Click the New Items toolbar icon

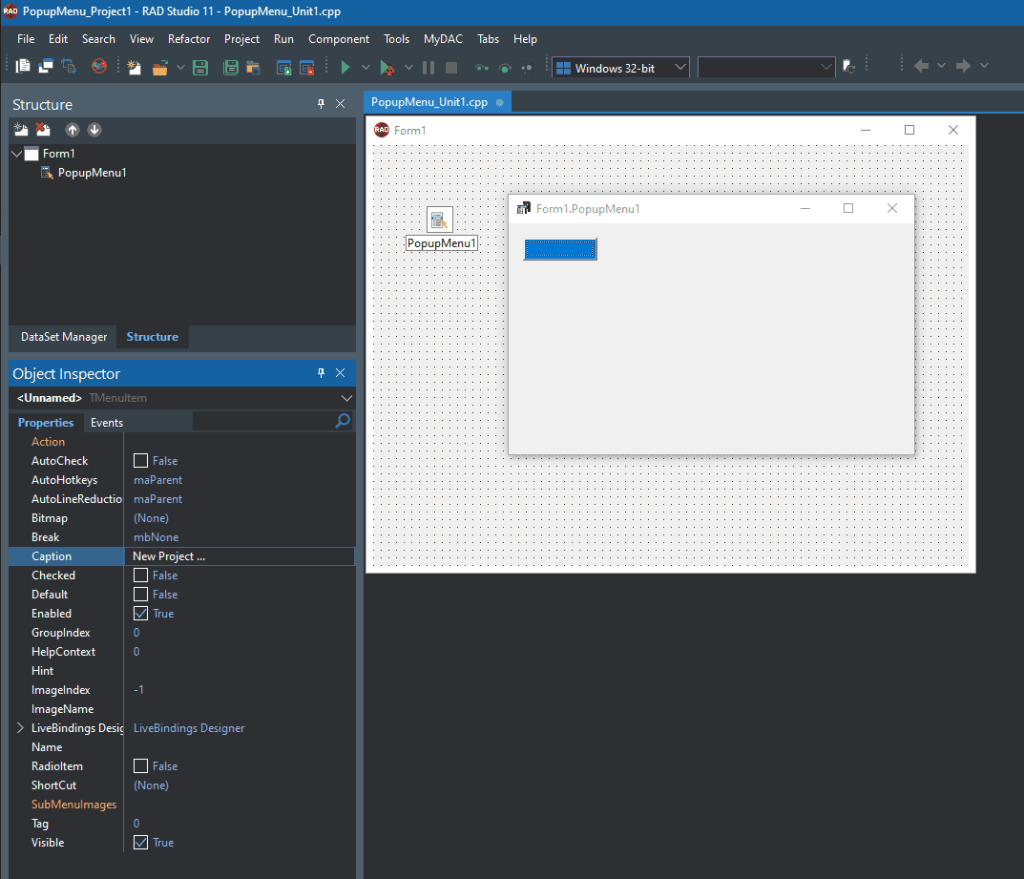134,67
